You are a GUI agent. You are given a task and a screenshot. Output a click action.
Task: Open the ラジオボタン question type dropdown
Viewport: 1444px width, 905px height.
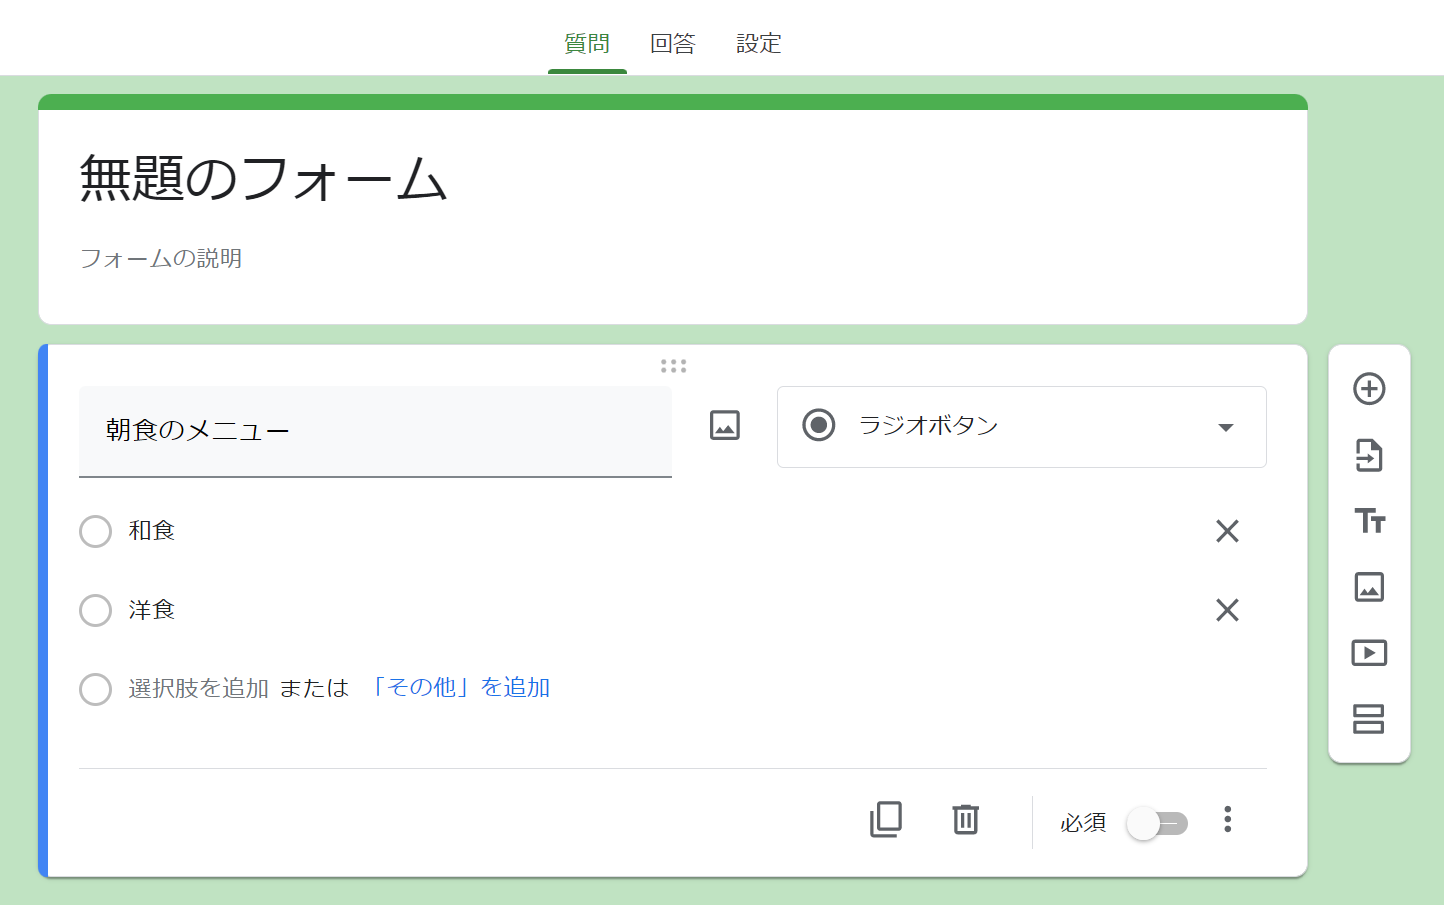[1021, 427]
